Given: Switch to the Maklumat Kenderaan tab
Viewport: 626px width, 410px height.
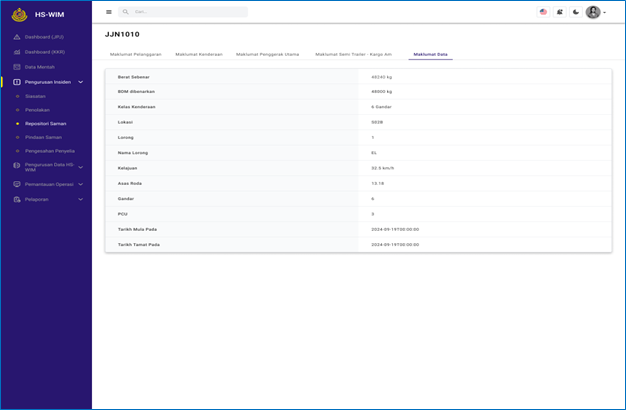Looking at the screenshot, I should (198, 54).
